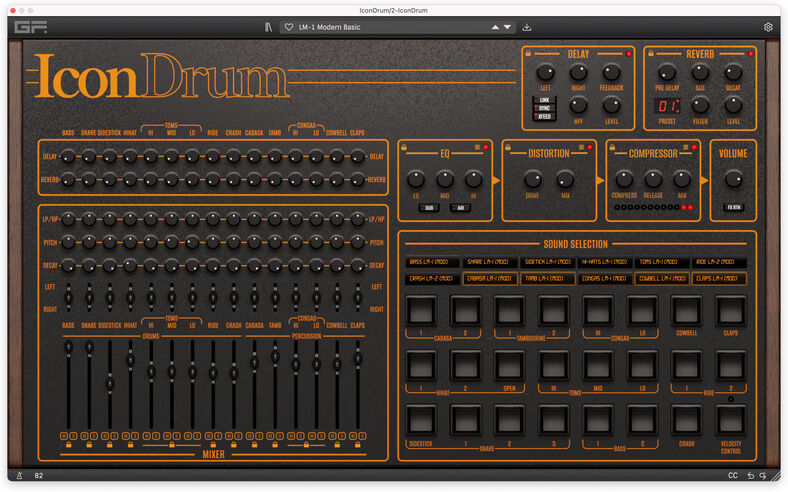Toggle the Compressor power LED
Screen dimensions: 788x492
coord(694,147)
